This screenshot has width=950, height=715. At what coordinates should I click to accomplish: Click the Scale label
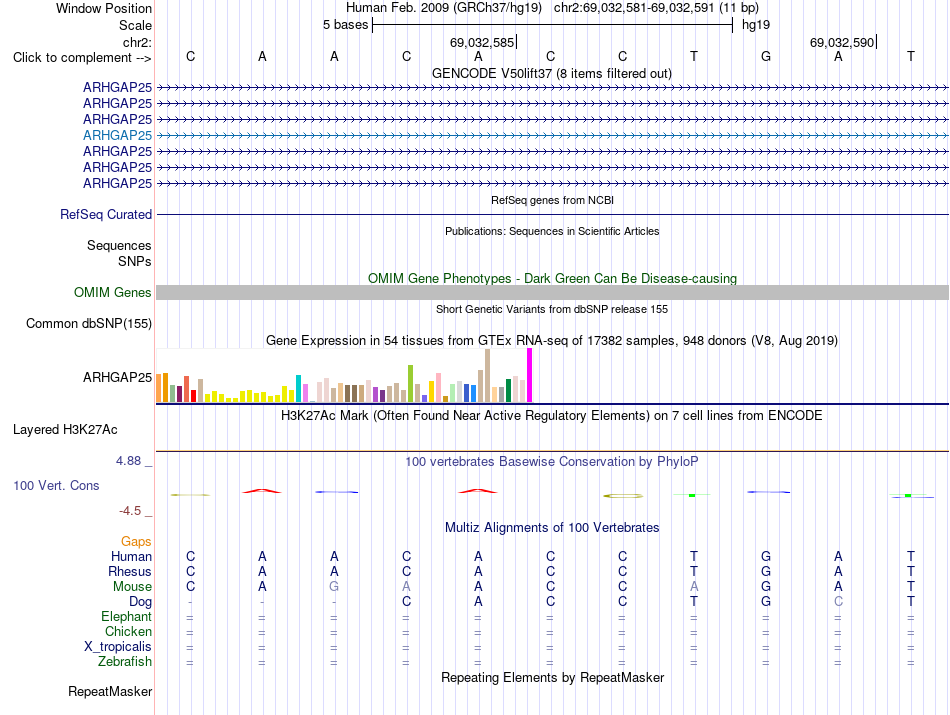(136, 25)
